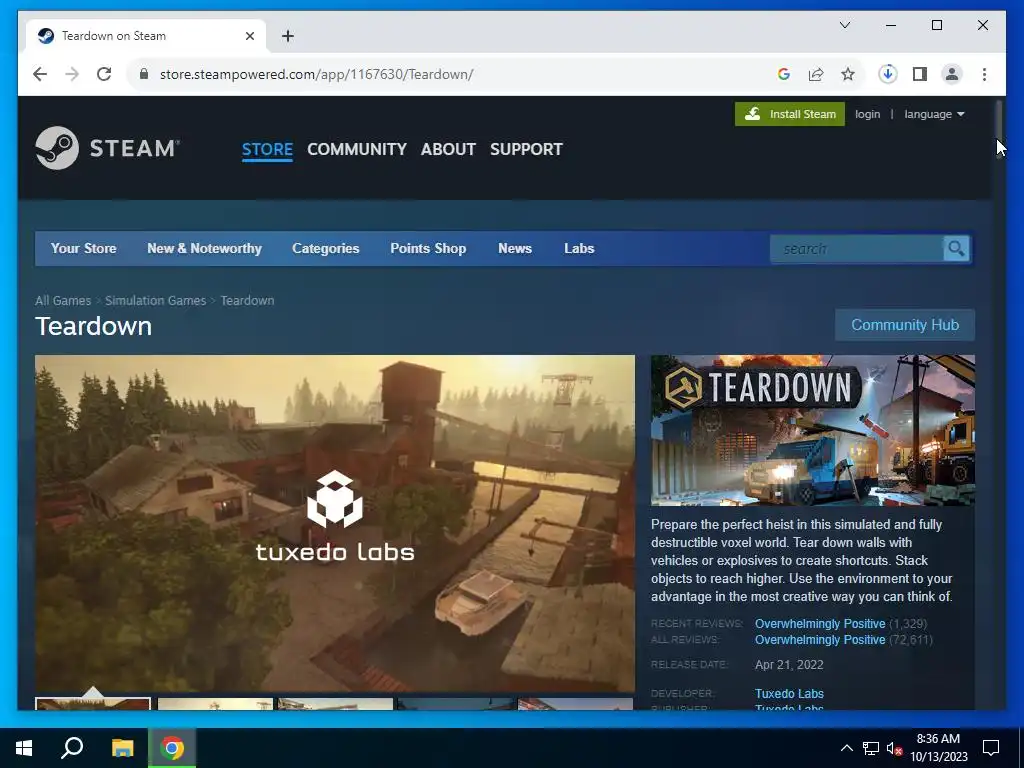Open File Explorer from taskbar
Viewport: 1024px width, 768px height.
click(122, 748)
